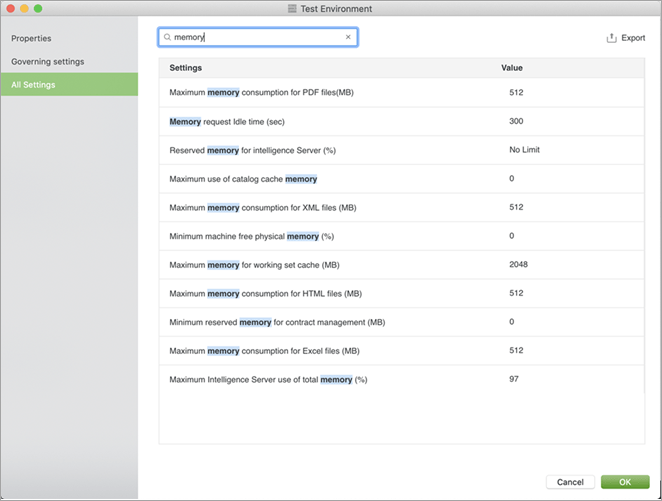Edit Memory request Idle time value 300

(516, 121)
